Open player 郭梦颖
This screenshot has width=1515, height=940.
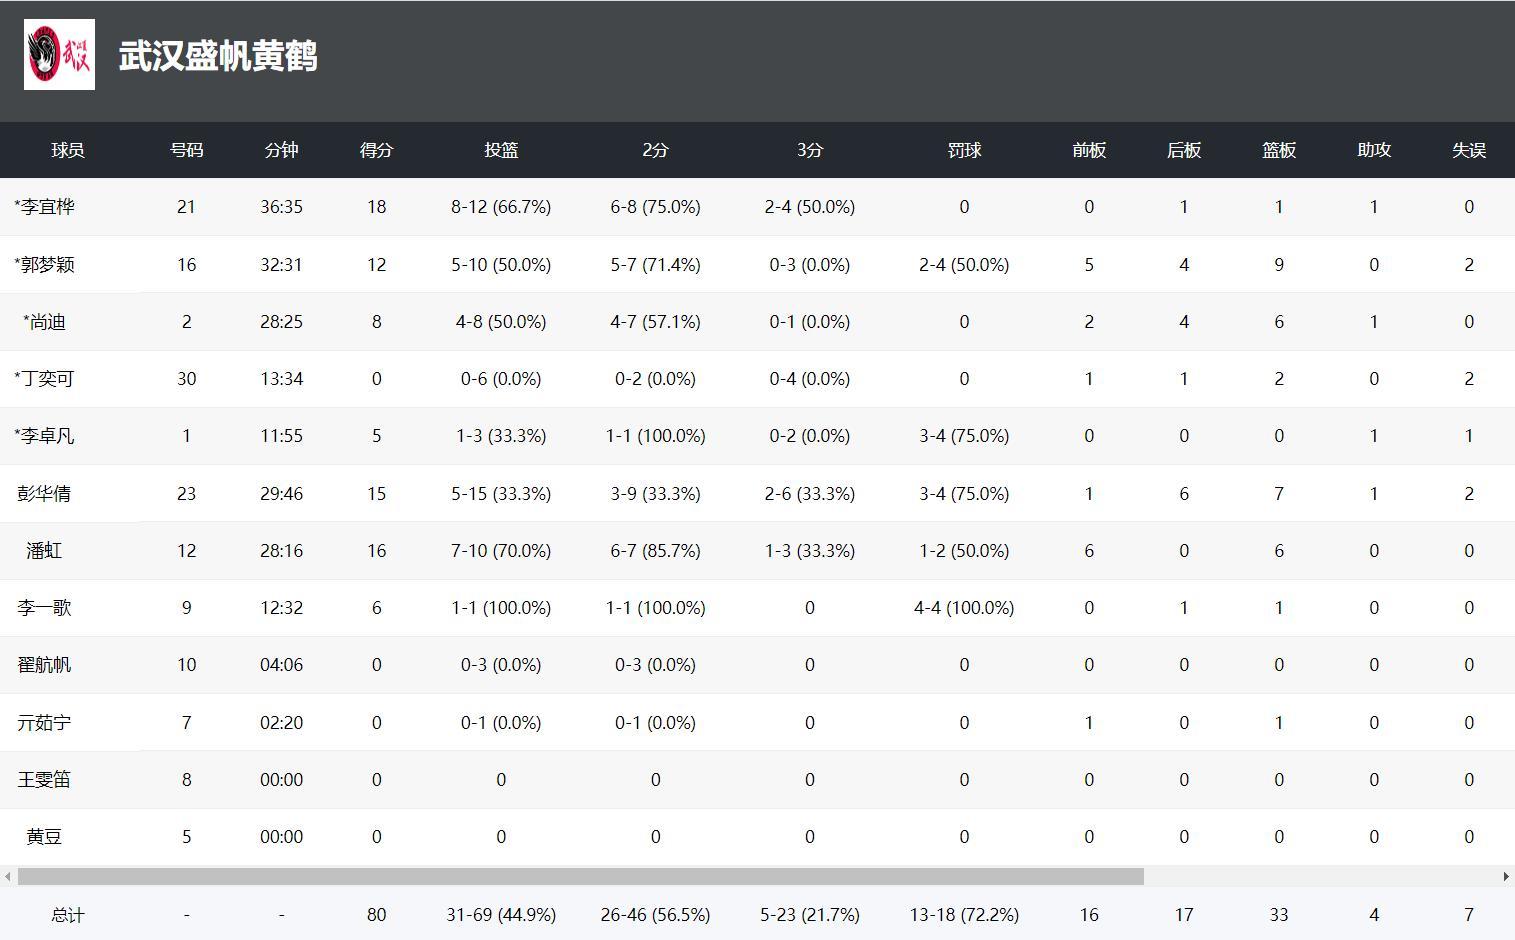[x=46, y=265]
